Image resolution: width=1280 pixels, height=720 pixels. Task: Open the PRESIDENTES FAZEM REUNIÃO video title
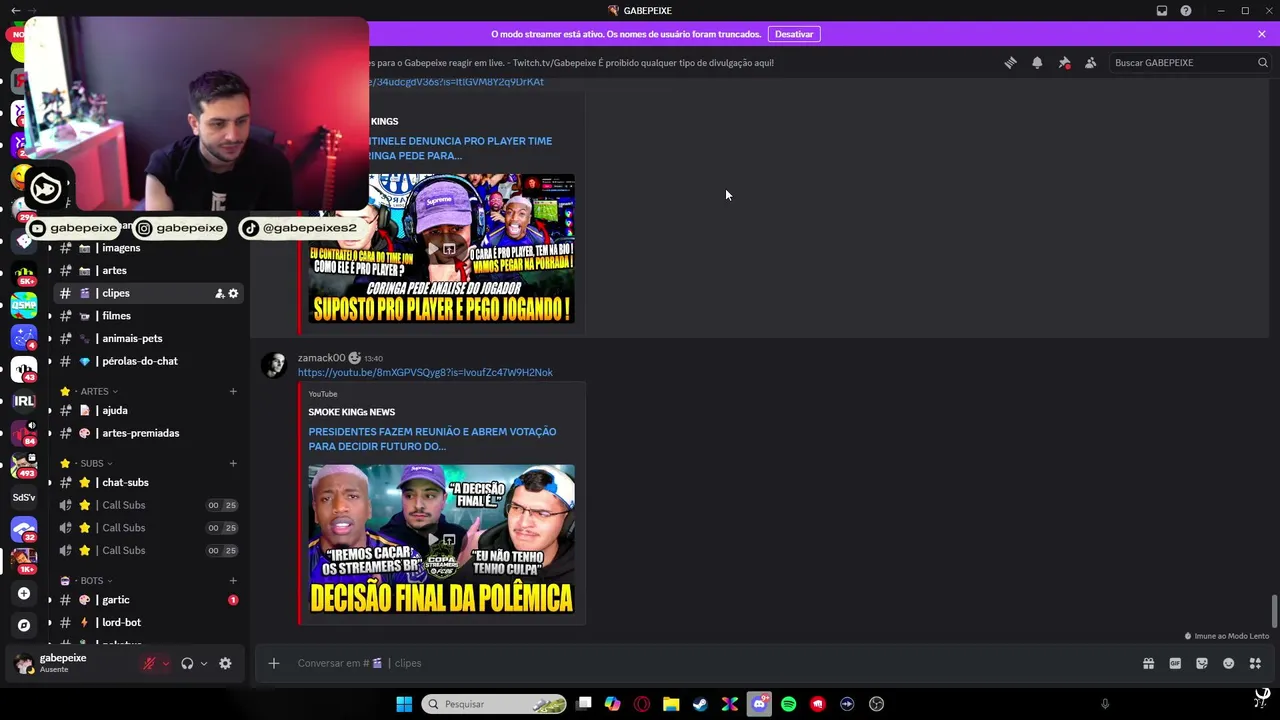tap(432, 439)
